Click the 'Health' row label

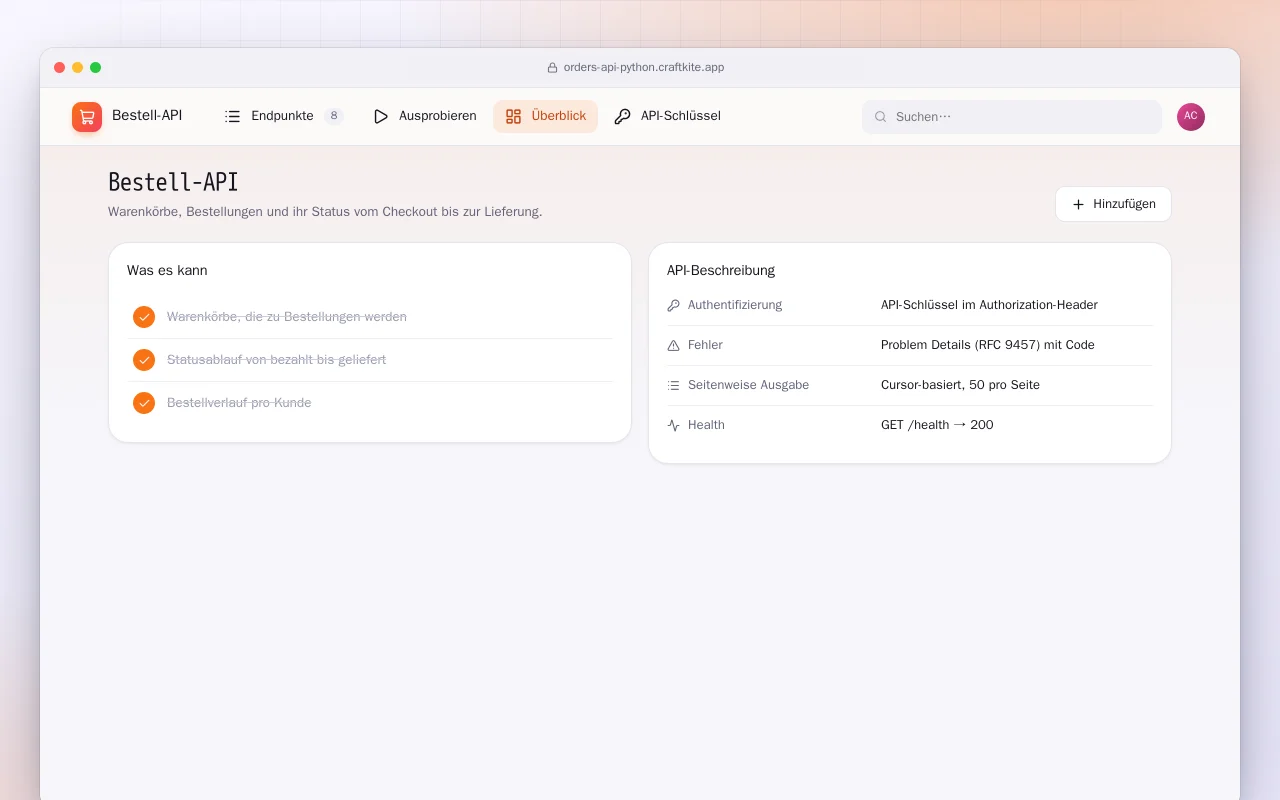coord(706,425)
